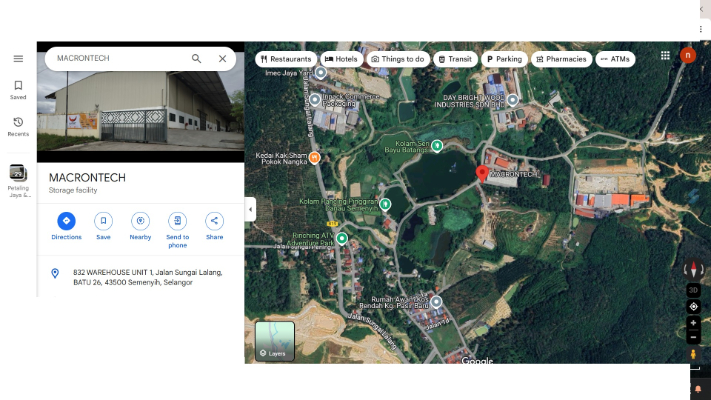Screen dimensions: 711x400
Task: Open the Saved places sidebar item
Action: [x=18, y=90]
